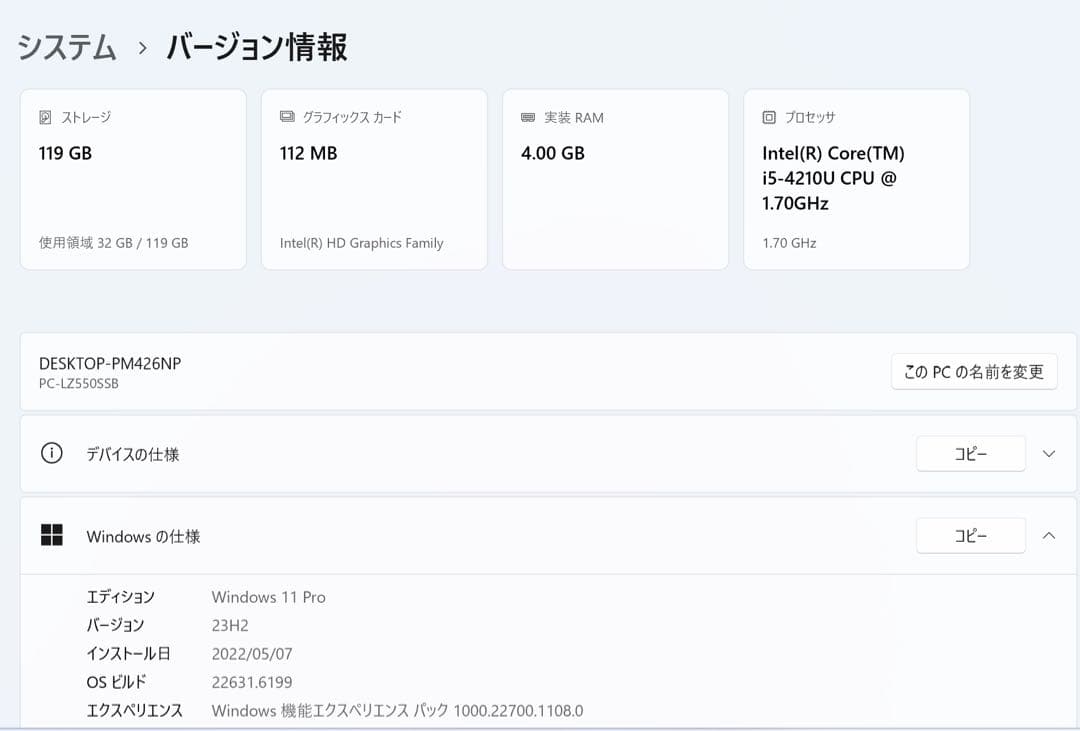Collapse the Windows の仕様 section chevron
Image resolution: width=1080 pixels, height=731 pixels.
[x=1049, y=536]
